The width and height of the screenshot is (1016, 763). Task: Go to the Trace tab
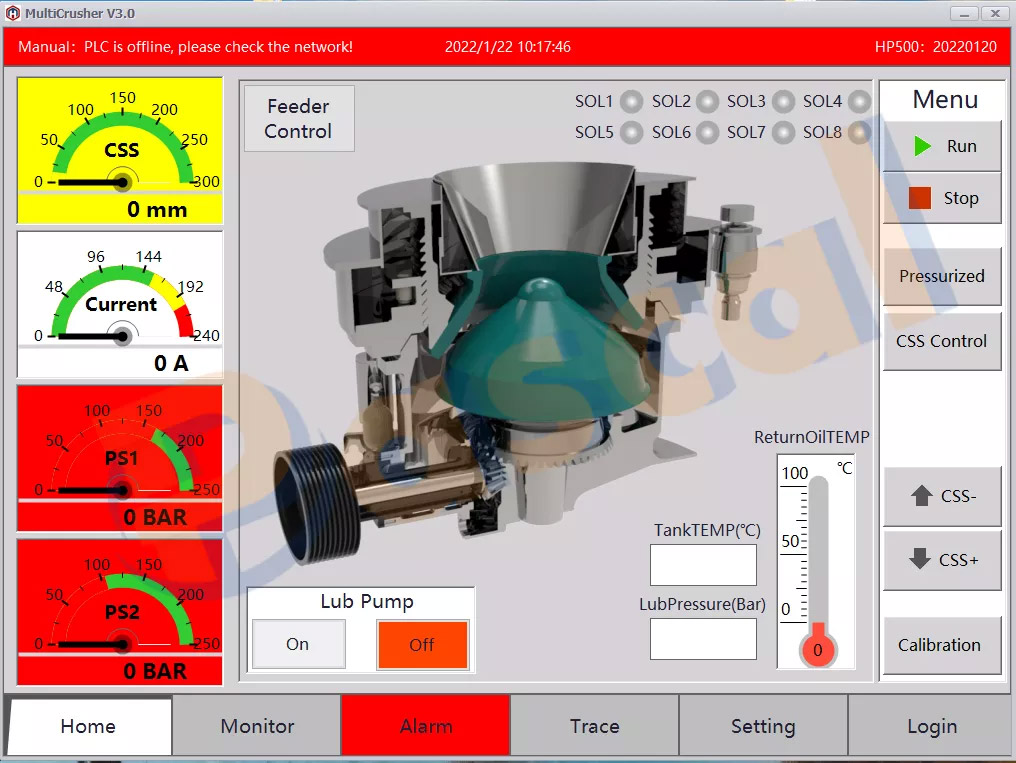click(594, 726)
